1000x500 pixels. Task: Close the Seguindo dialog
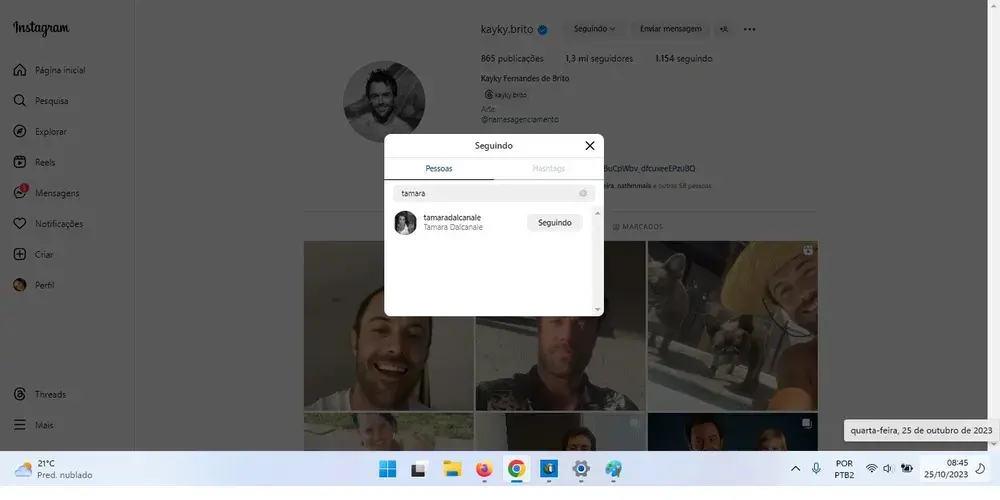(589, 146)
